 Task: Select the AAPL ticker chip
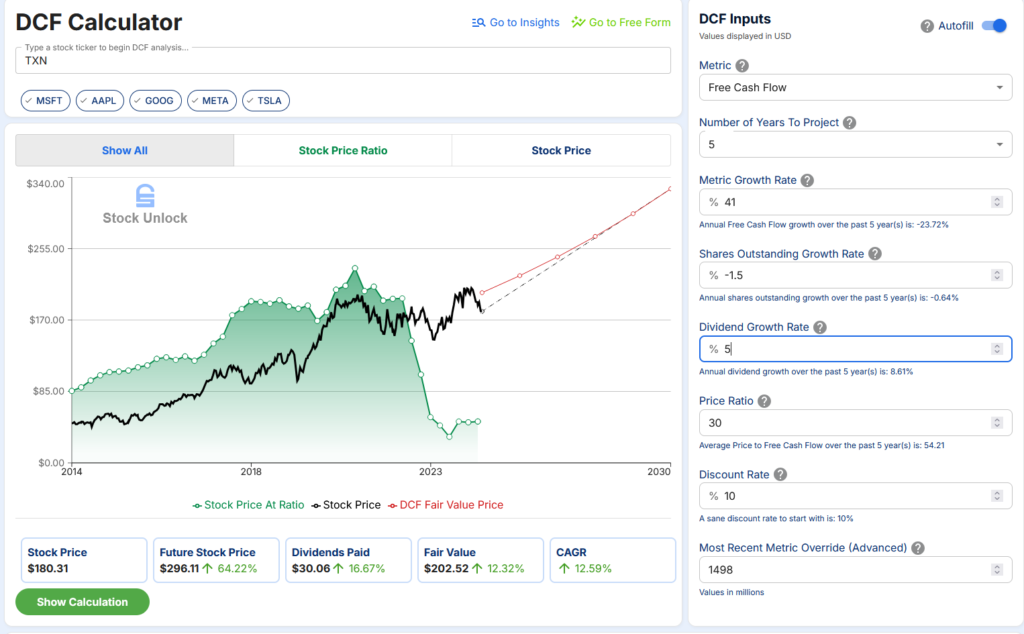(100, 101)
